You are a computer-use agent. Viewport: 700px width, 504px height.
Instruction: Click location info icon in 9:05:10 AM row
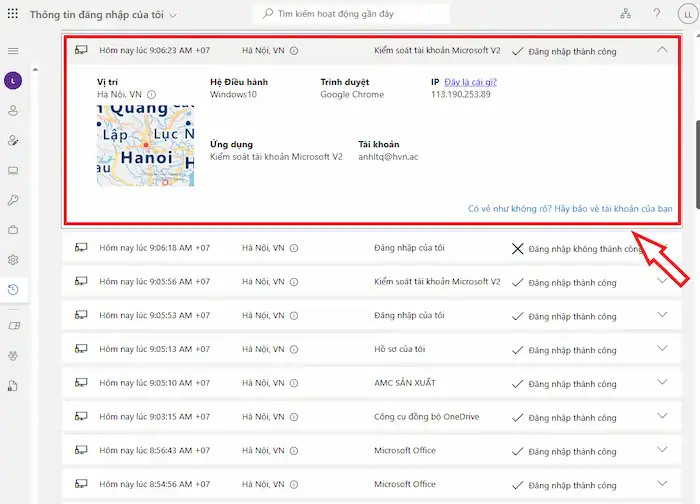pyautogui.click(x=294, y=383)
